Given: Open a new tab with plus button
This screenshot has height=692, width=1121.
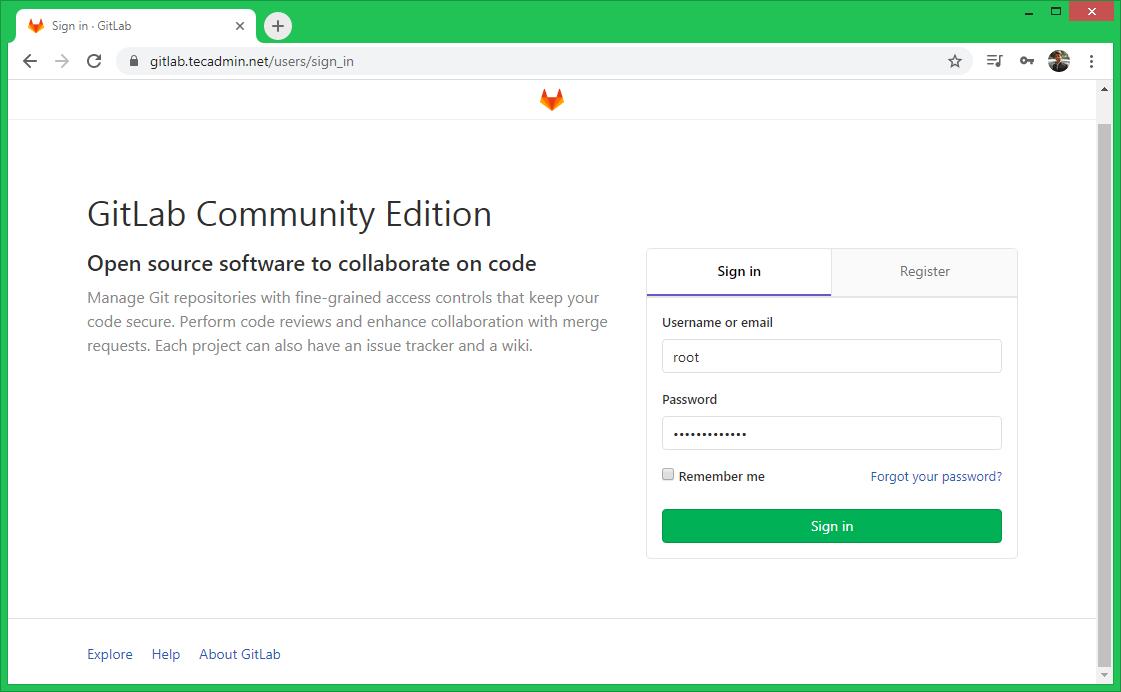Looking at the screenshot, I should [x=278, y=26].
